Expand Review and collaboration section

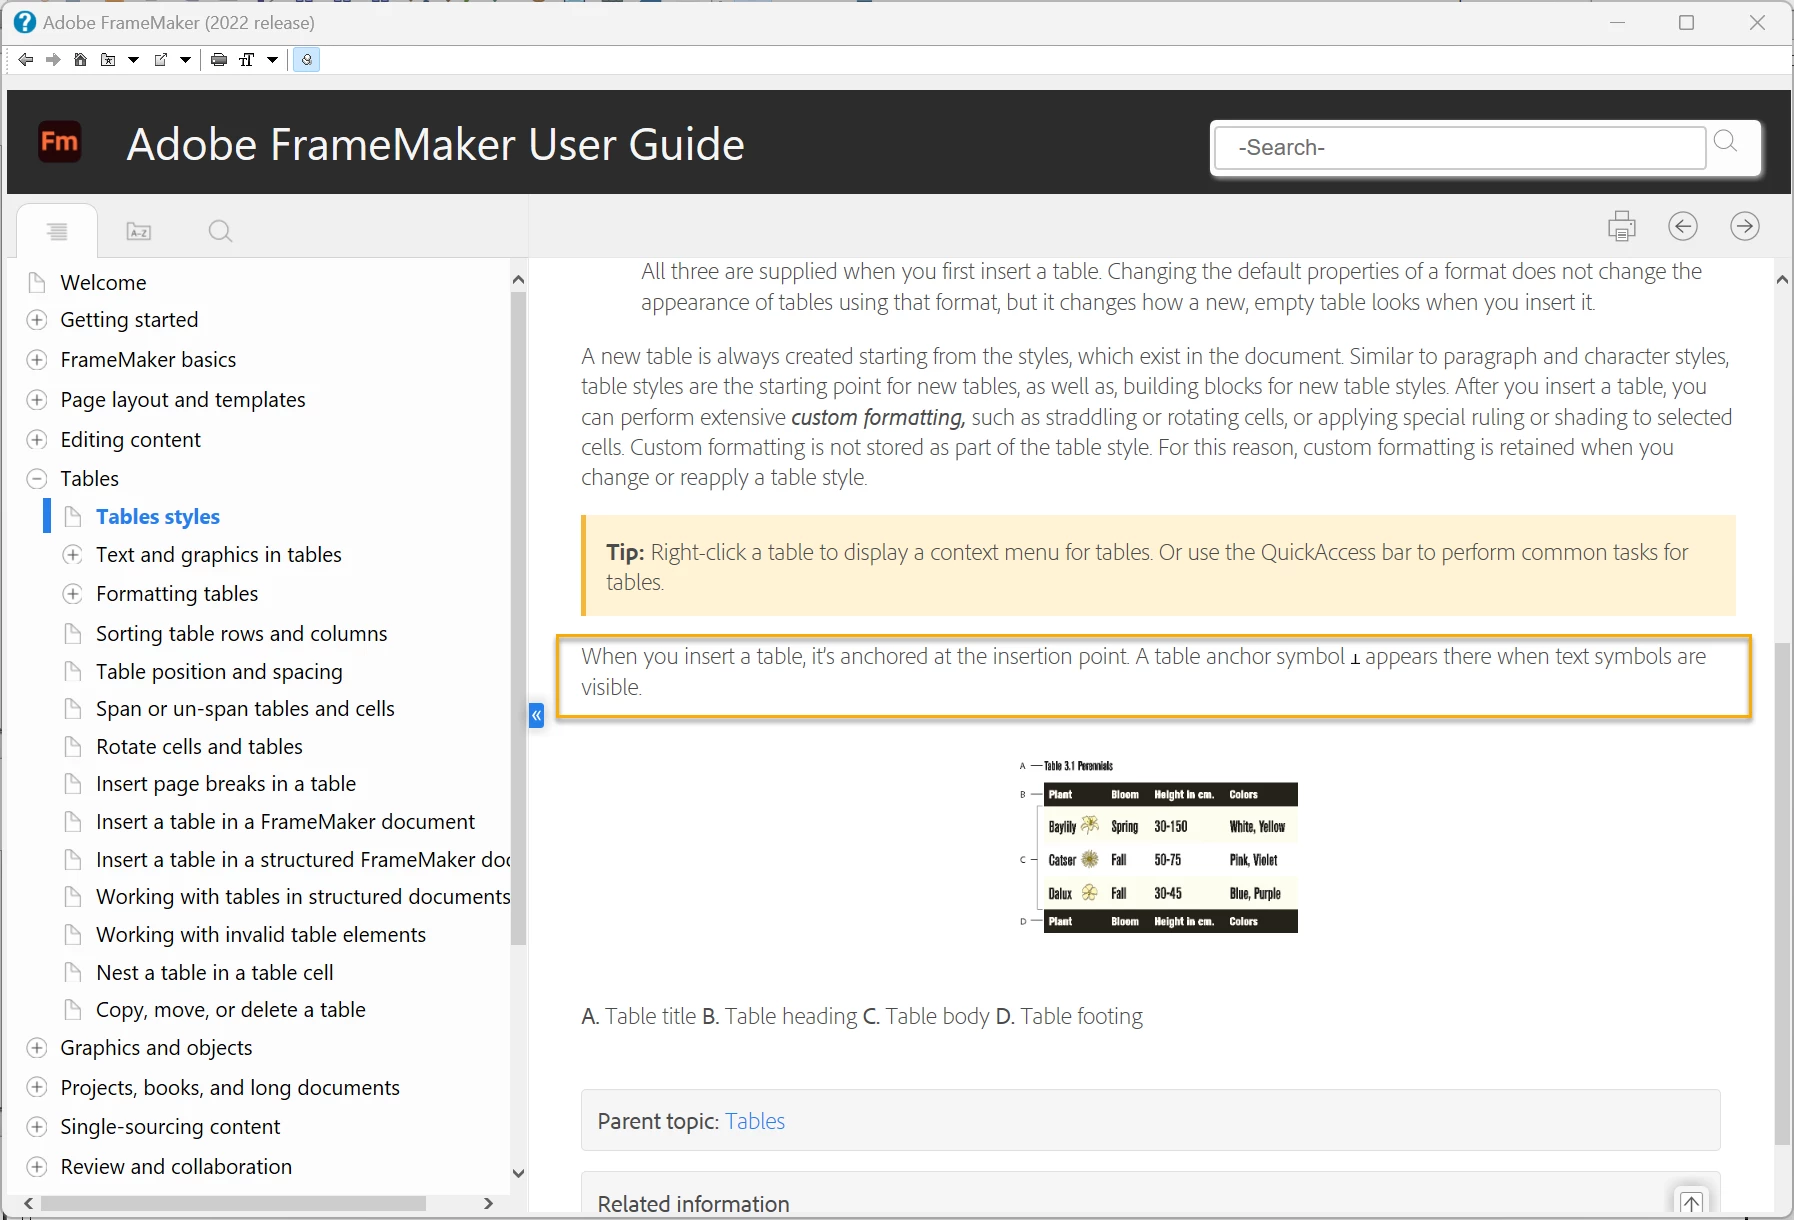(37, 1167)
